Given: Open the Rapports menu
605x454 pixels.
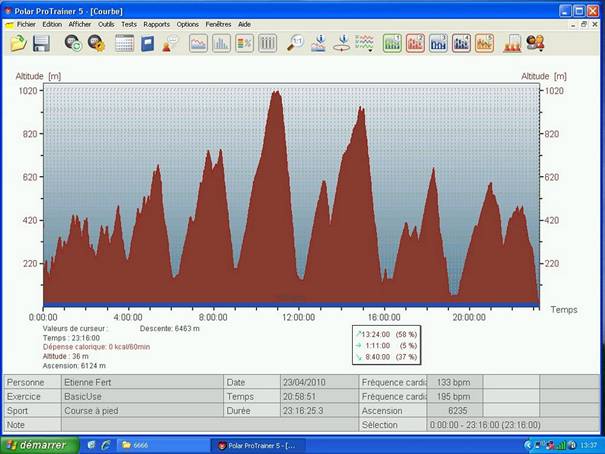Looking at the screenshot, I should [156, 23].
